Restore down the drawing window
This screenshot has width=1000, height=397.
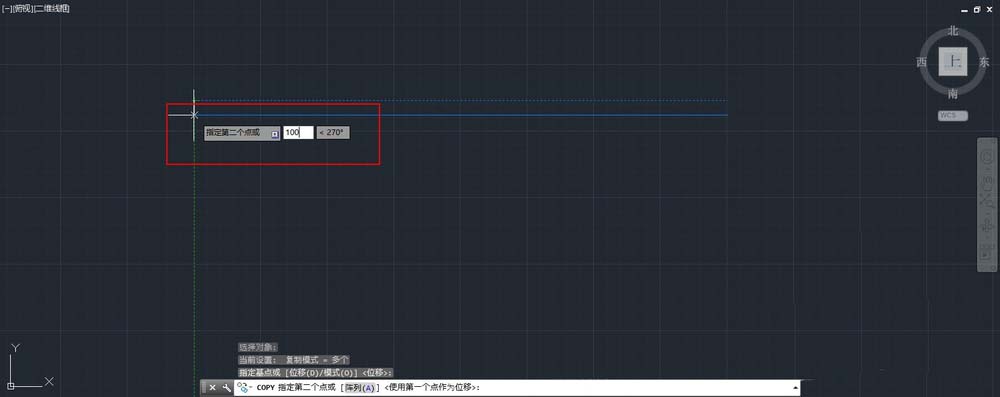coord(976,9)
